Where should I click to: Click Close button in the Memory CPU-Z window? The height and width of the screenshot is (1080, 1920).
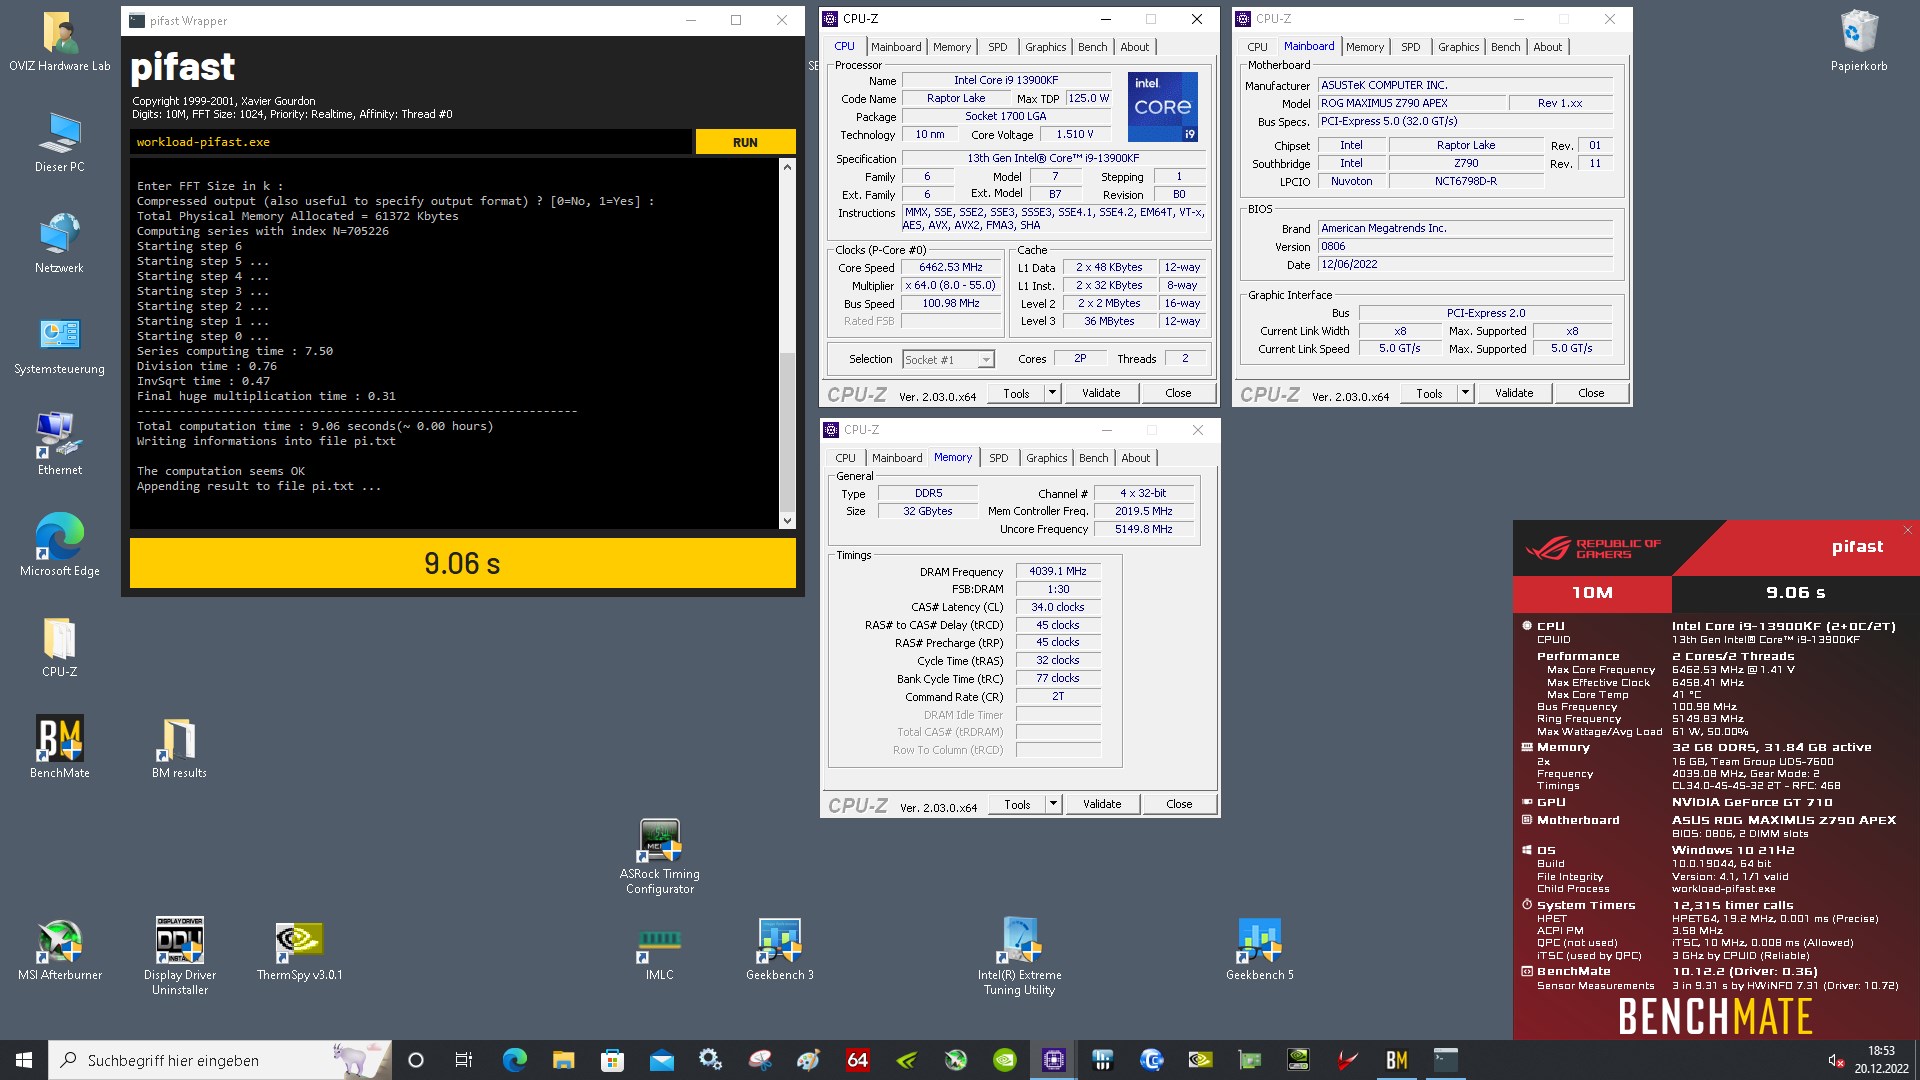tap(1179, 804)
